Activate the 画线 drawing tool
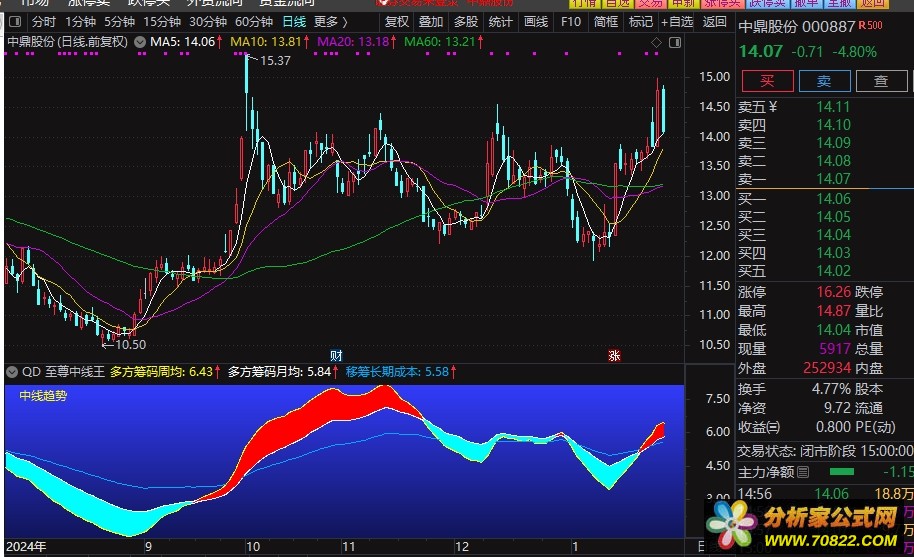This screenshot has width=914, height=557. pyautogui.click(x=536, y=22)
